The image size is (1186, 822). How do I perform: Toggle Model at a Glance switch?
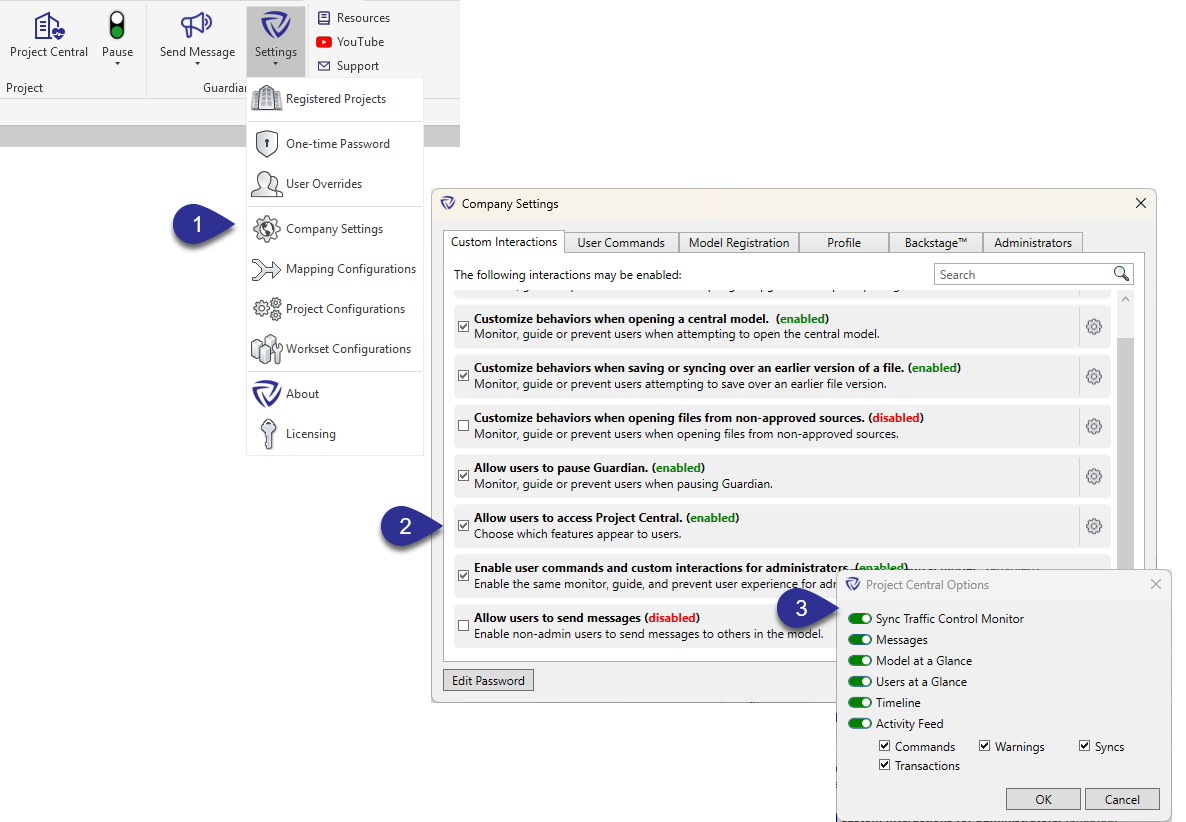[860, 661]
